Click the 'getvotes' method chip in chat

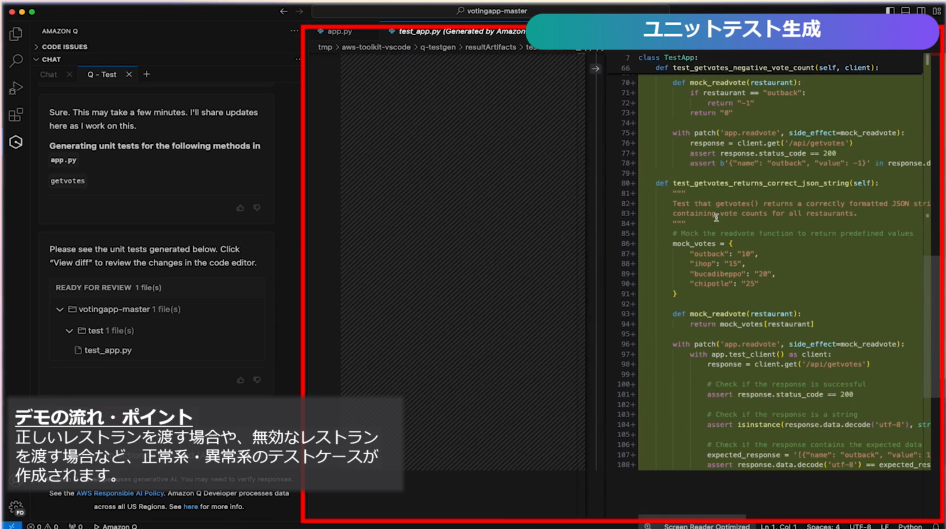(68, 181)
